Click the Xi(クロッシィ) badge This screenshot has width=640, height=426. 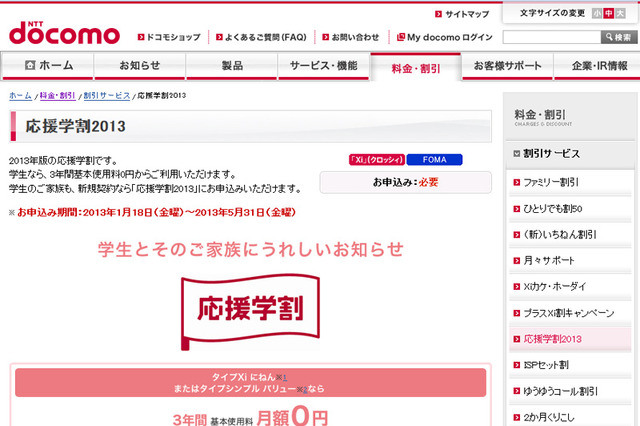(377, 160)
